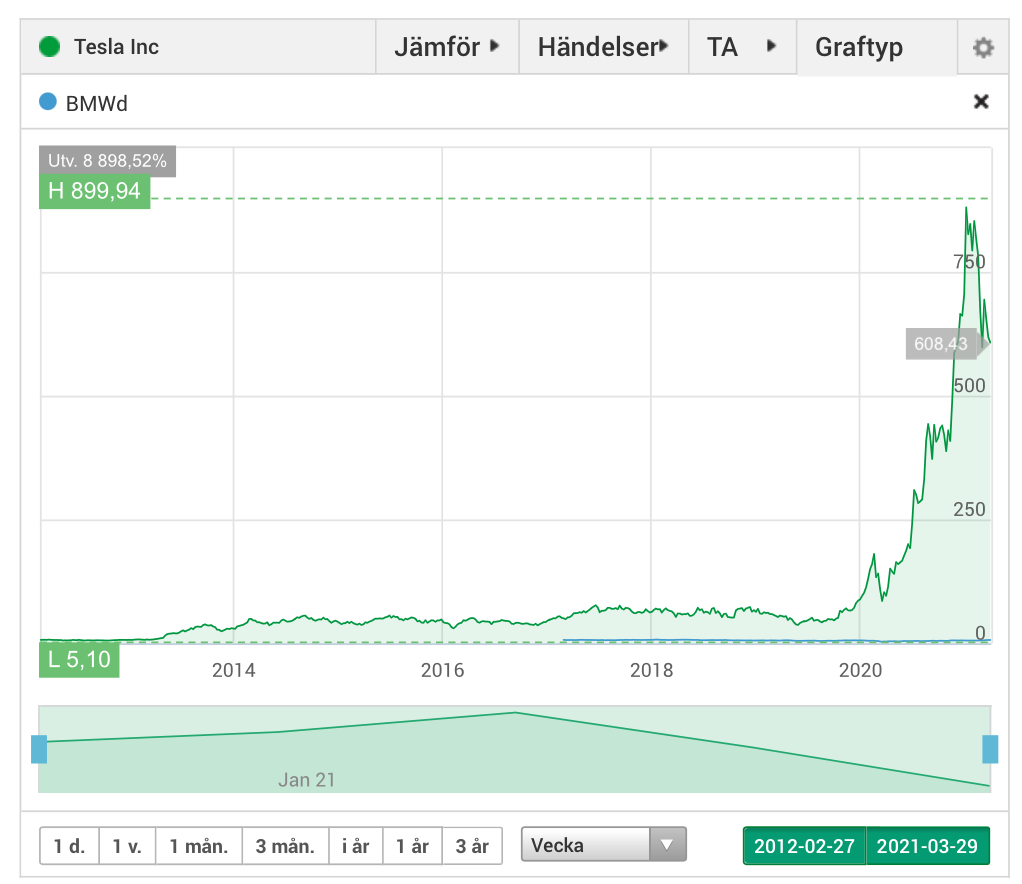Remove the BMWd comparison with the X icon
The image size is (1022, 884).
point(981,102)
